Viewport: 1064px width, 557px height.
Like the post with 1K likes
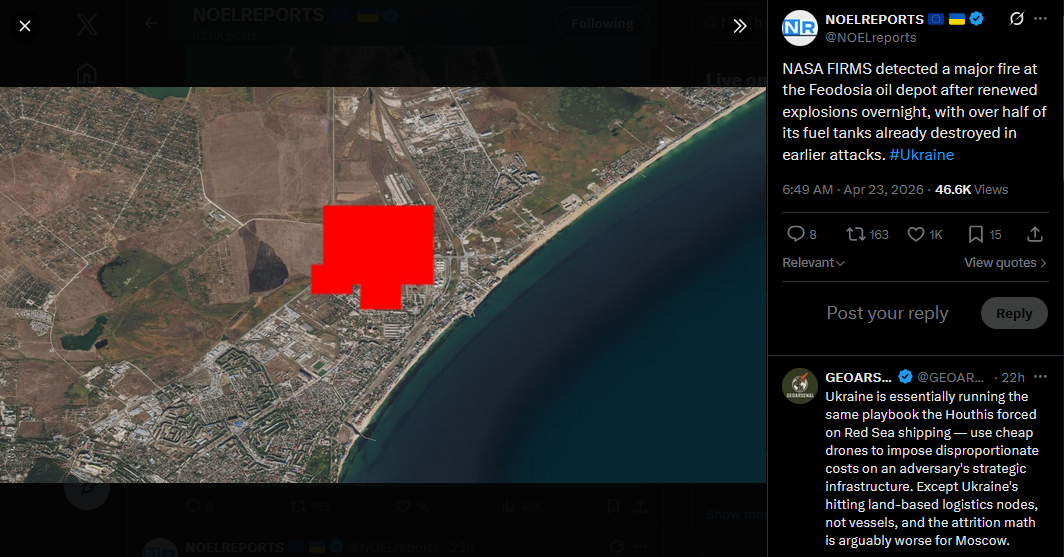(x=925, y=234)
